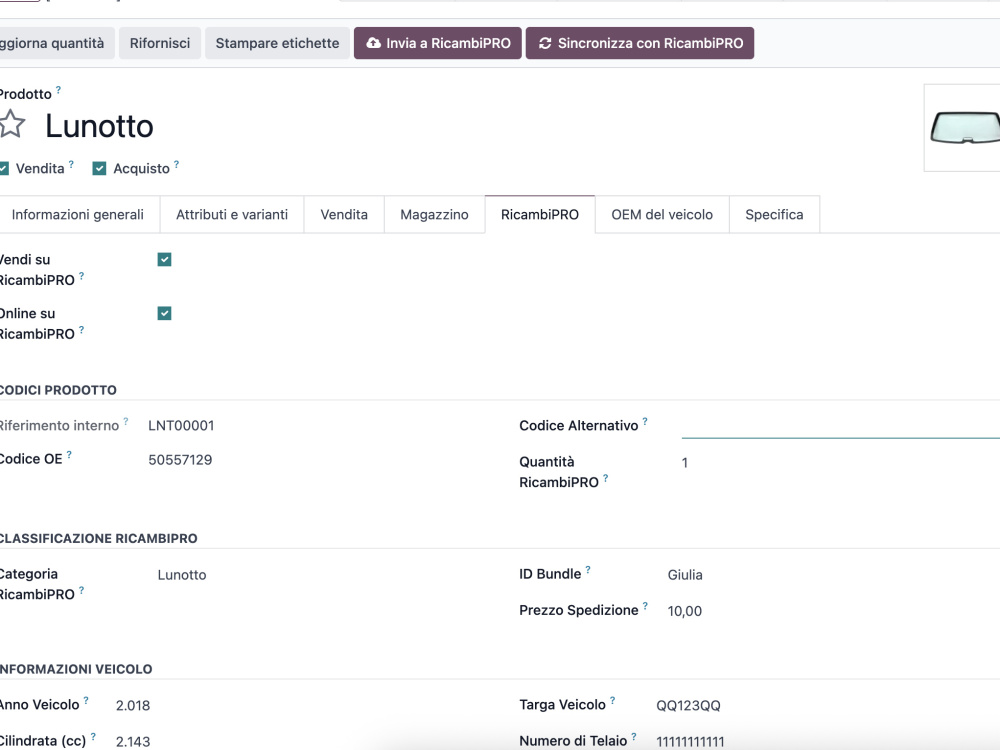Click Prezzo Spedizione value 10,00
The width and height of the screenshot is (1000, 750).
pyautogui.click(x=685, y=611)
